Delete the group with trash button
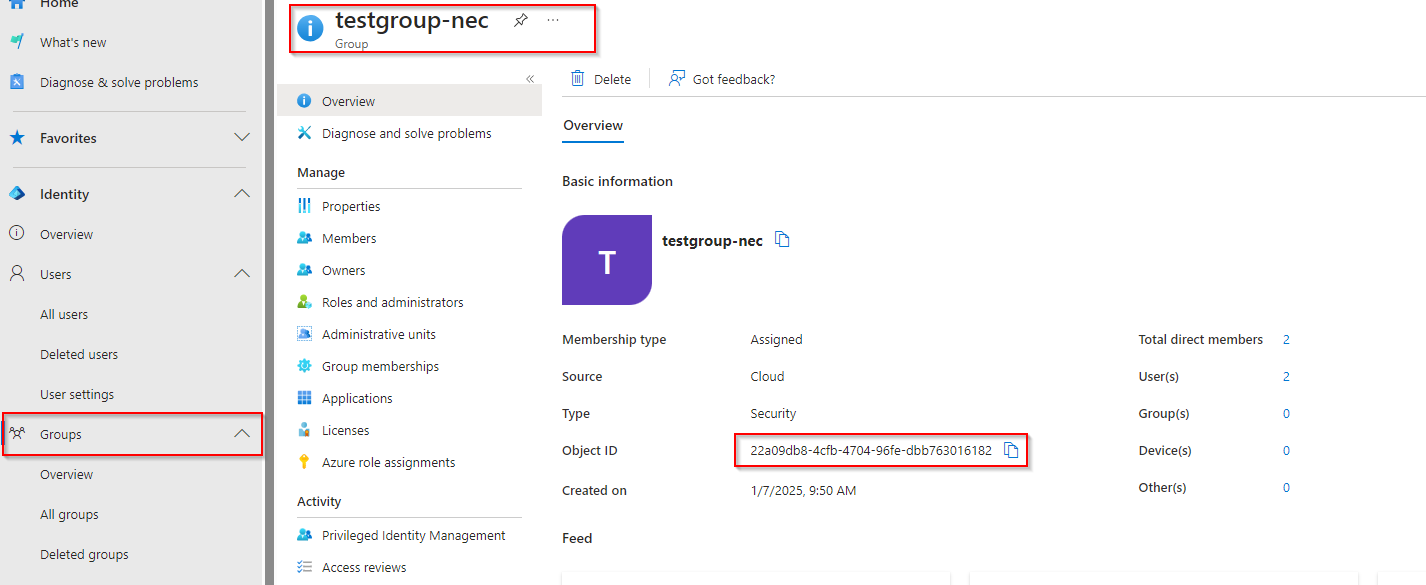The width and height of the screenshot is (1426, 585). pyautogui.click(x=601, y=79)
